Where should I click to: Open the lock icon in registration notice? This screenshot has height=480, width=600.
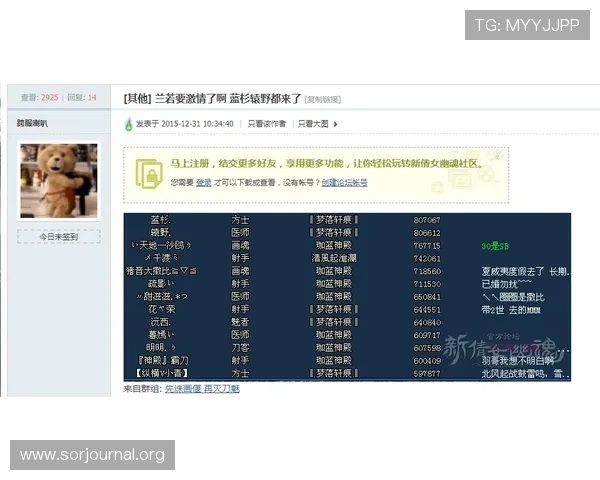[x=149, y=174]
